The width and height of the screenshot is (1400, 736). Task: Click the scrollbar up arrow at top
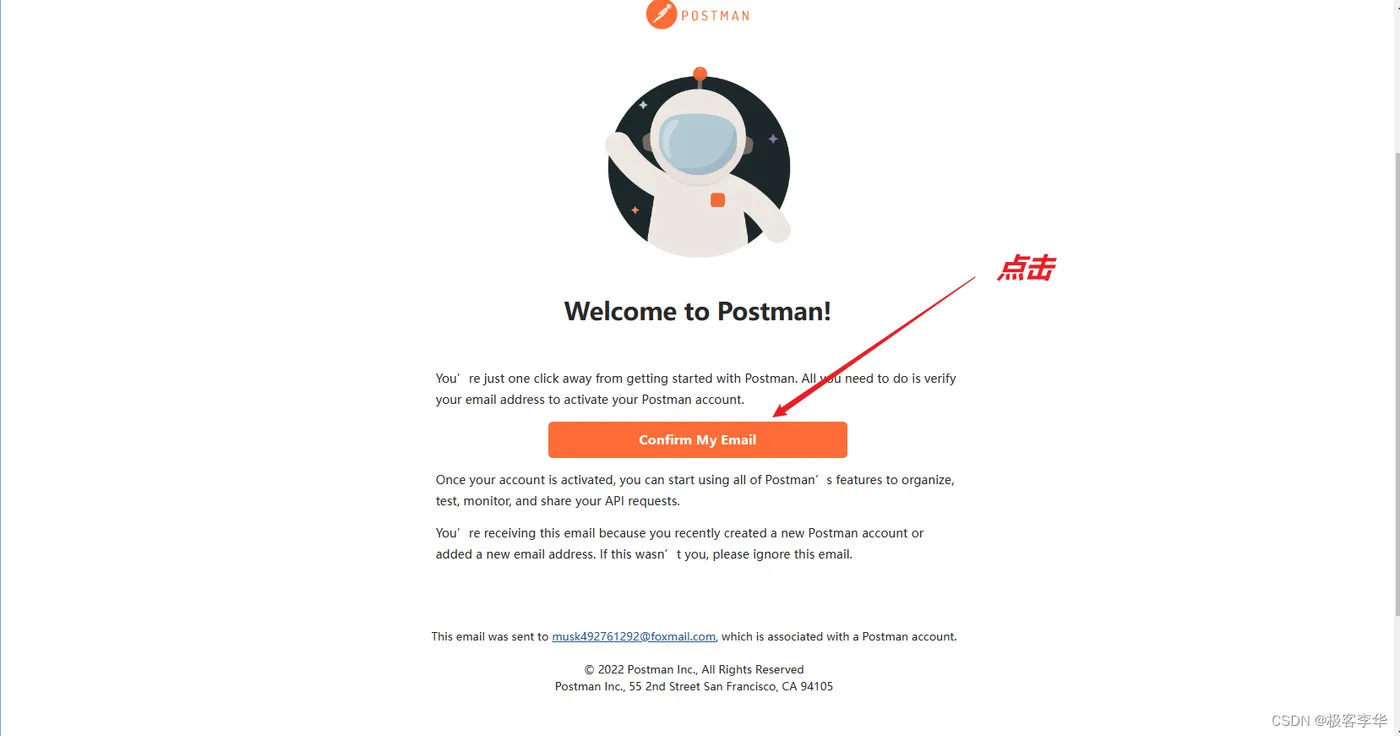[1395, 5]
